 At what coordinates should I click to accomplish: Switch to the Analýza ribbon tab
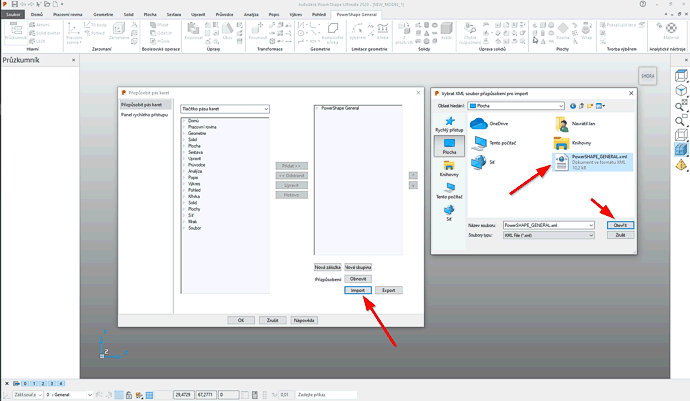point(251,15)
